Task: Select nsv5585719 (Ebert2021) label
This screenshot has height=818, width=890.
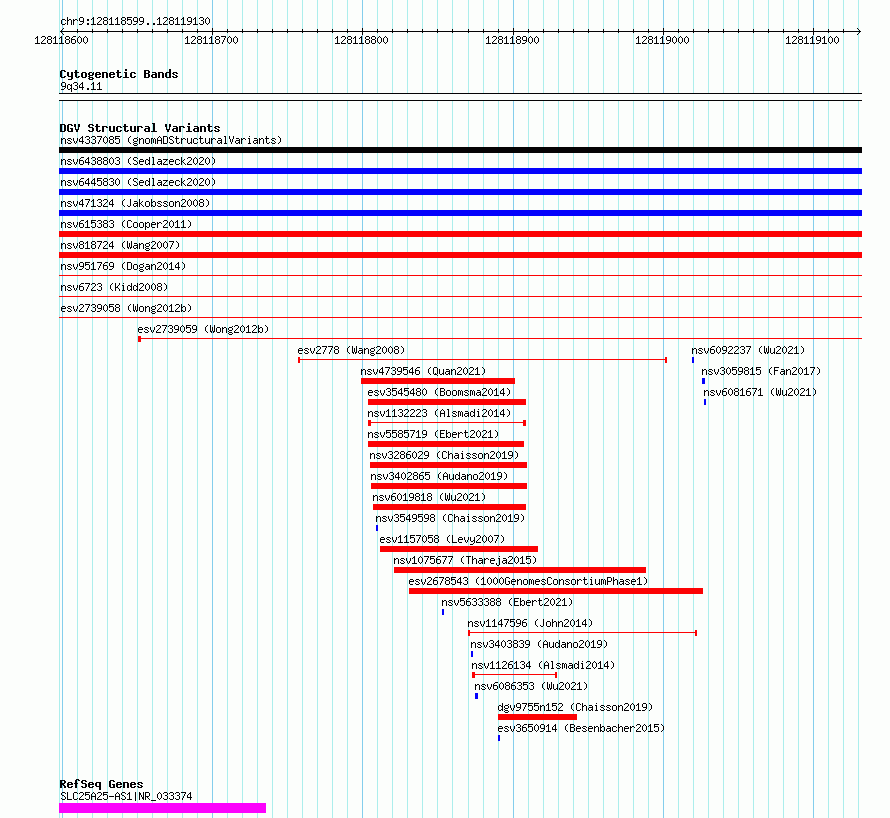Action: click(433, 434)
